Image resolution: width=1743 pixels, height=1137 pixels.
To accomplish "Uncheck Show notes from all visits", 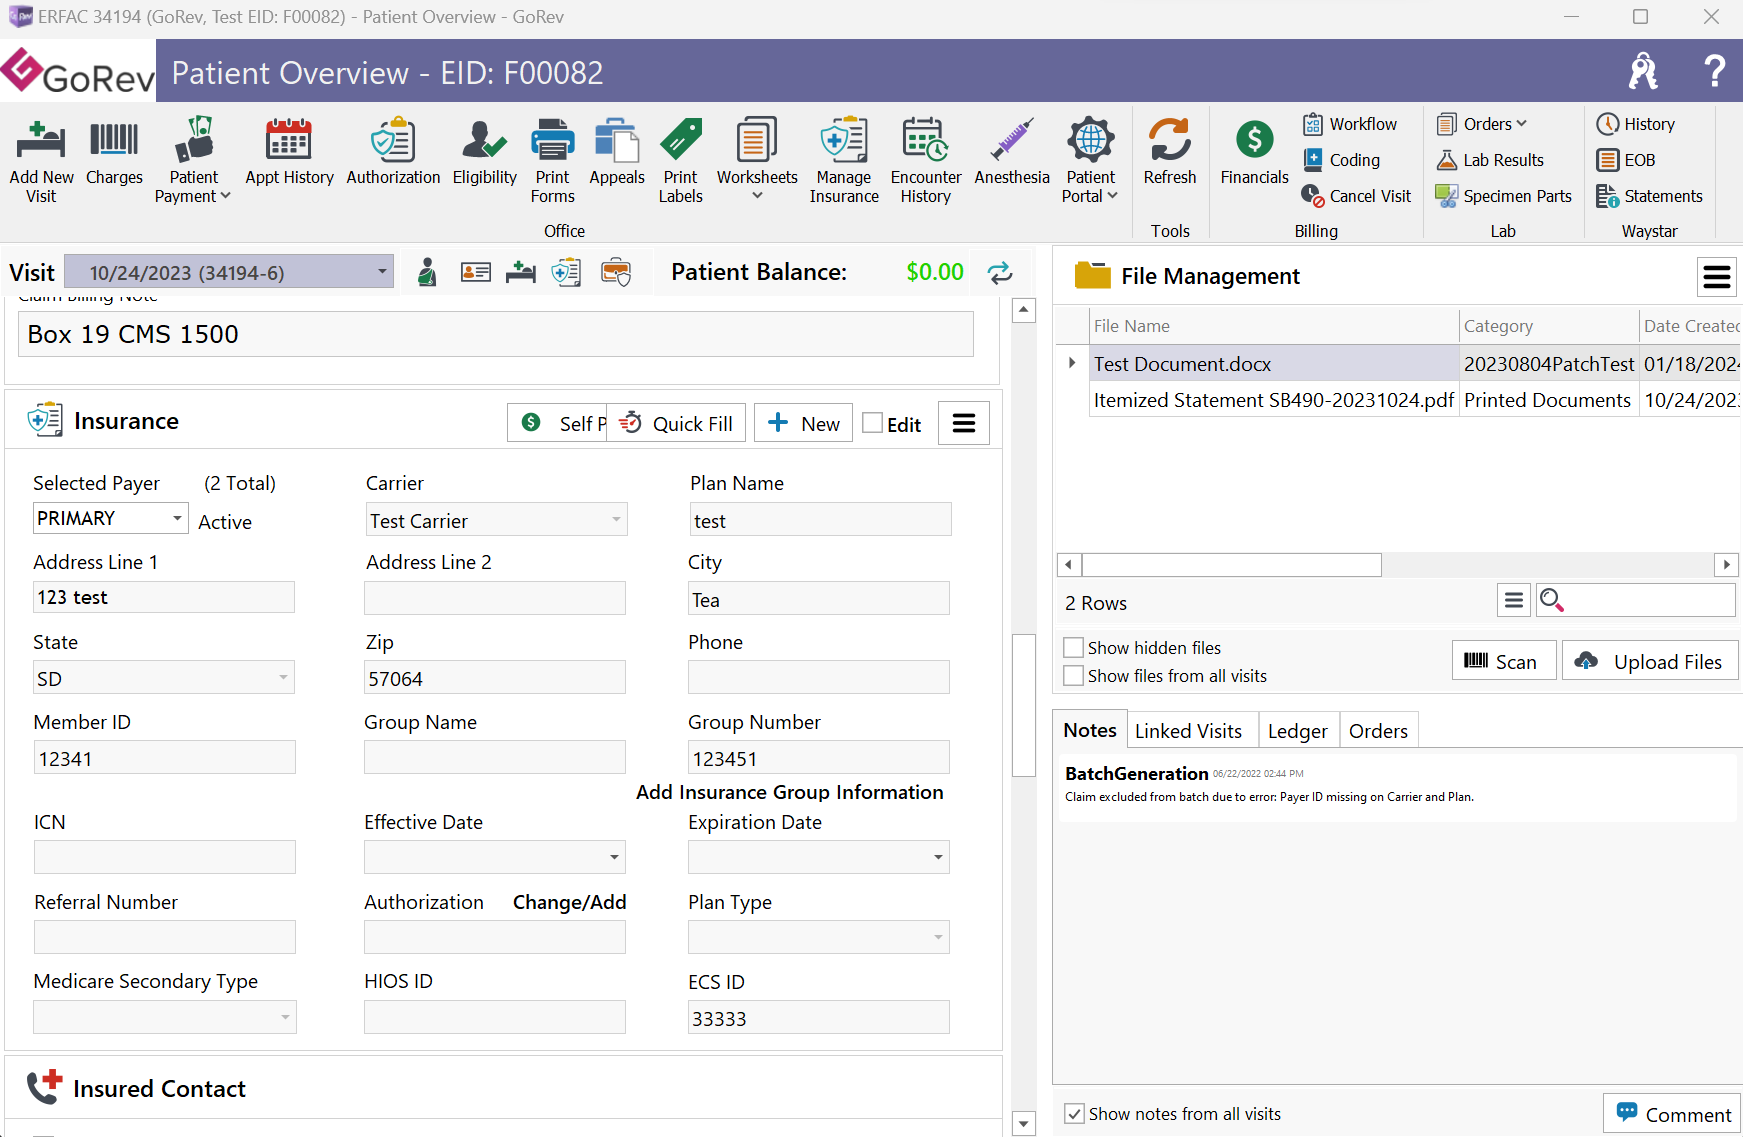I will (x=1074, y=1113).
